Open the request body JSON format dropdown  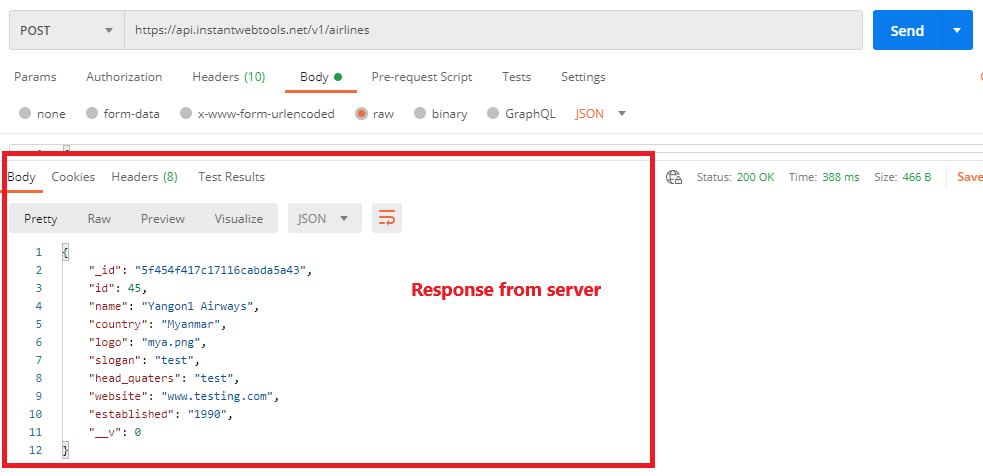pos(601,114)
